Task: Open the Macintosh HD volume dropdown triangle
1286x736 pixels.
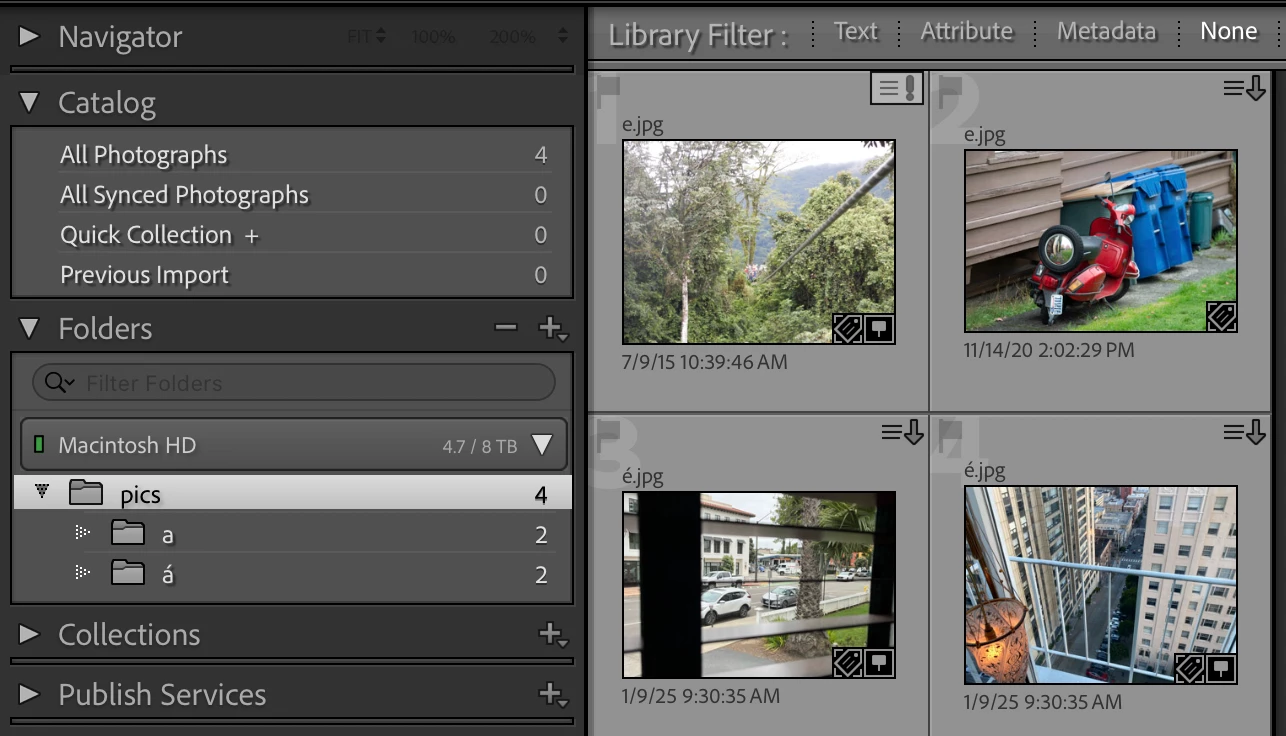Action: [x=541, y=445]
